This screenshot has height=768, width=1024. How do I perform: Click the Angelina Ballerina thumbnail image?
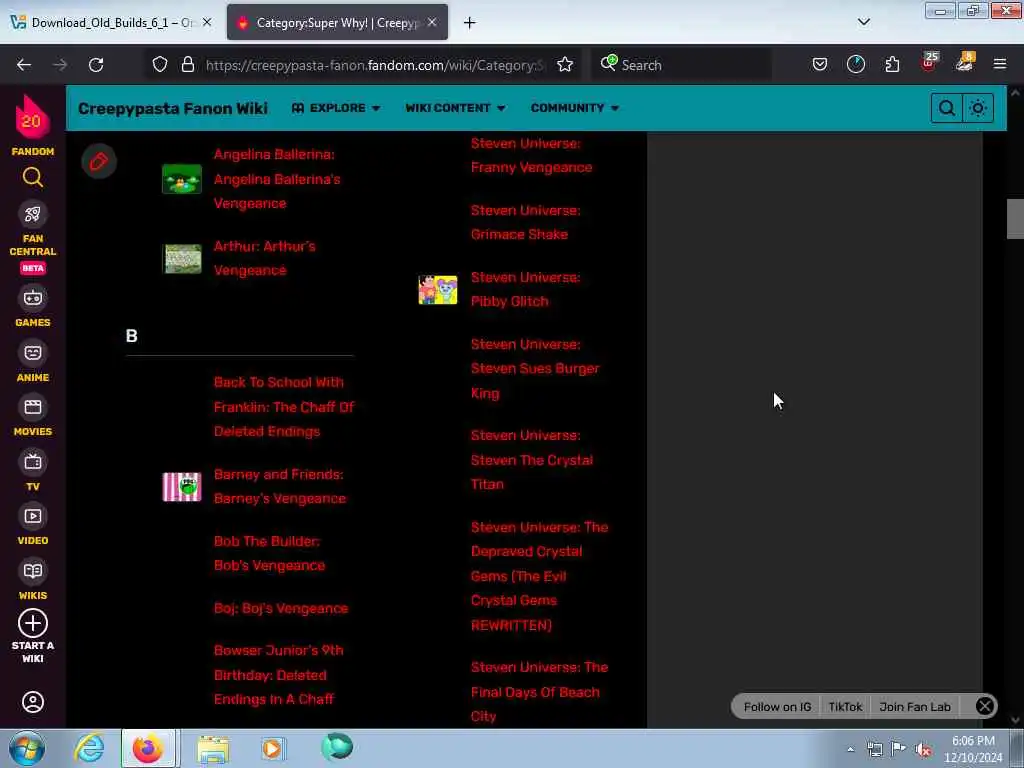pos(182,179)
